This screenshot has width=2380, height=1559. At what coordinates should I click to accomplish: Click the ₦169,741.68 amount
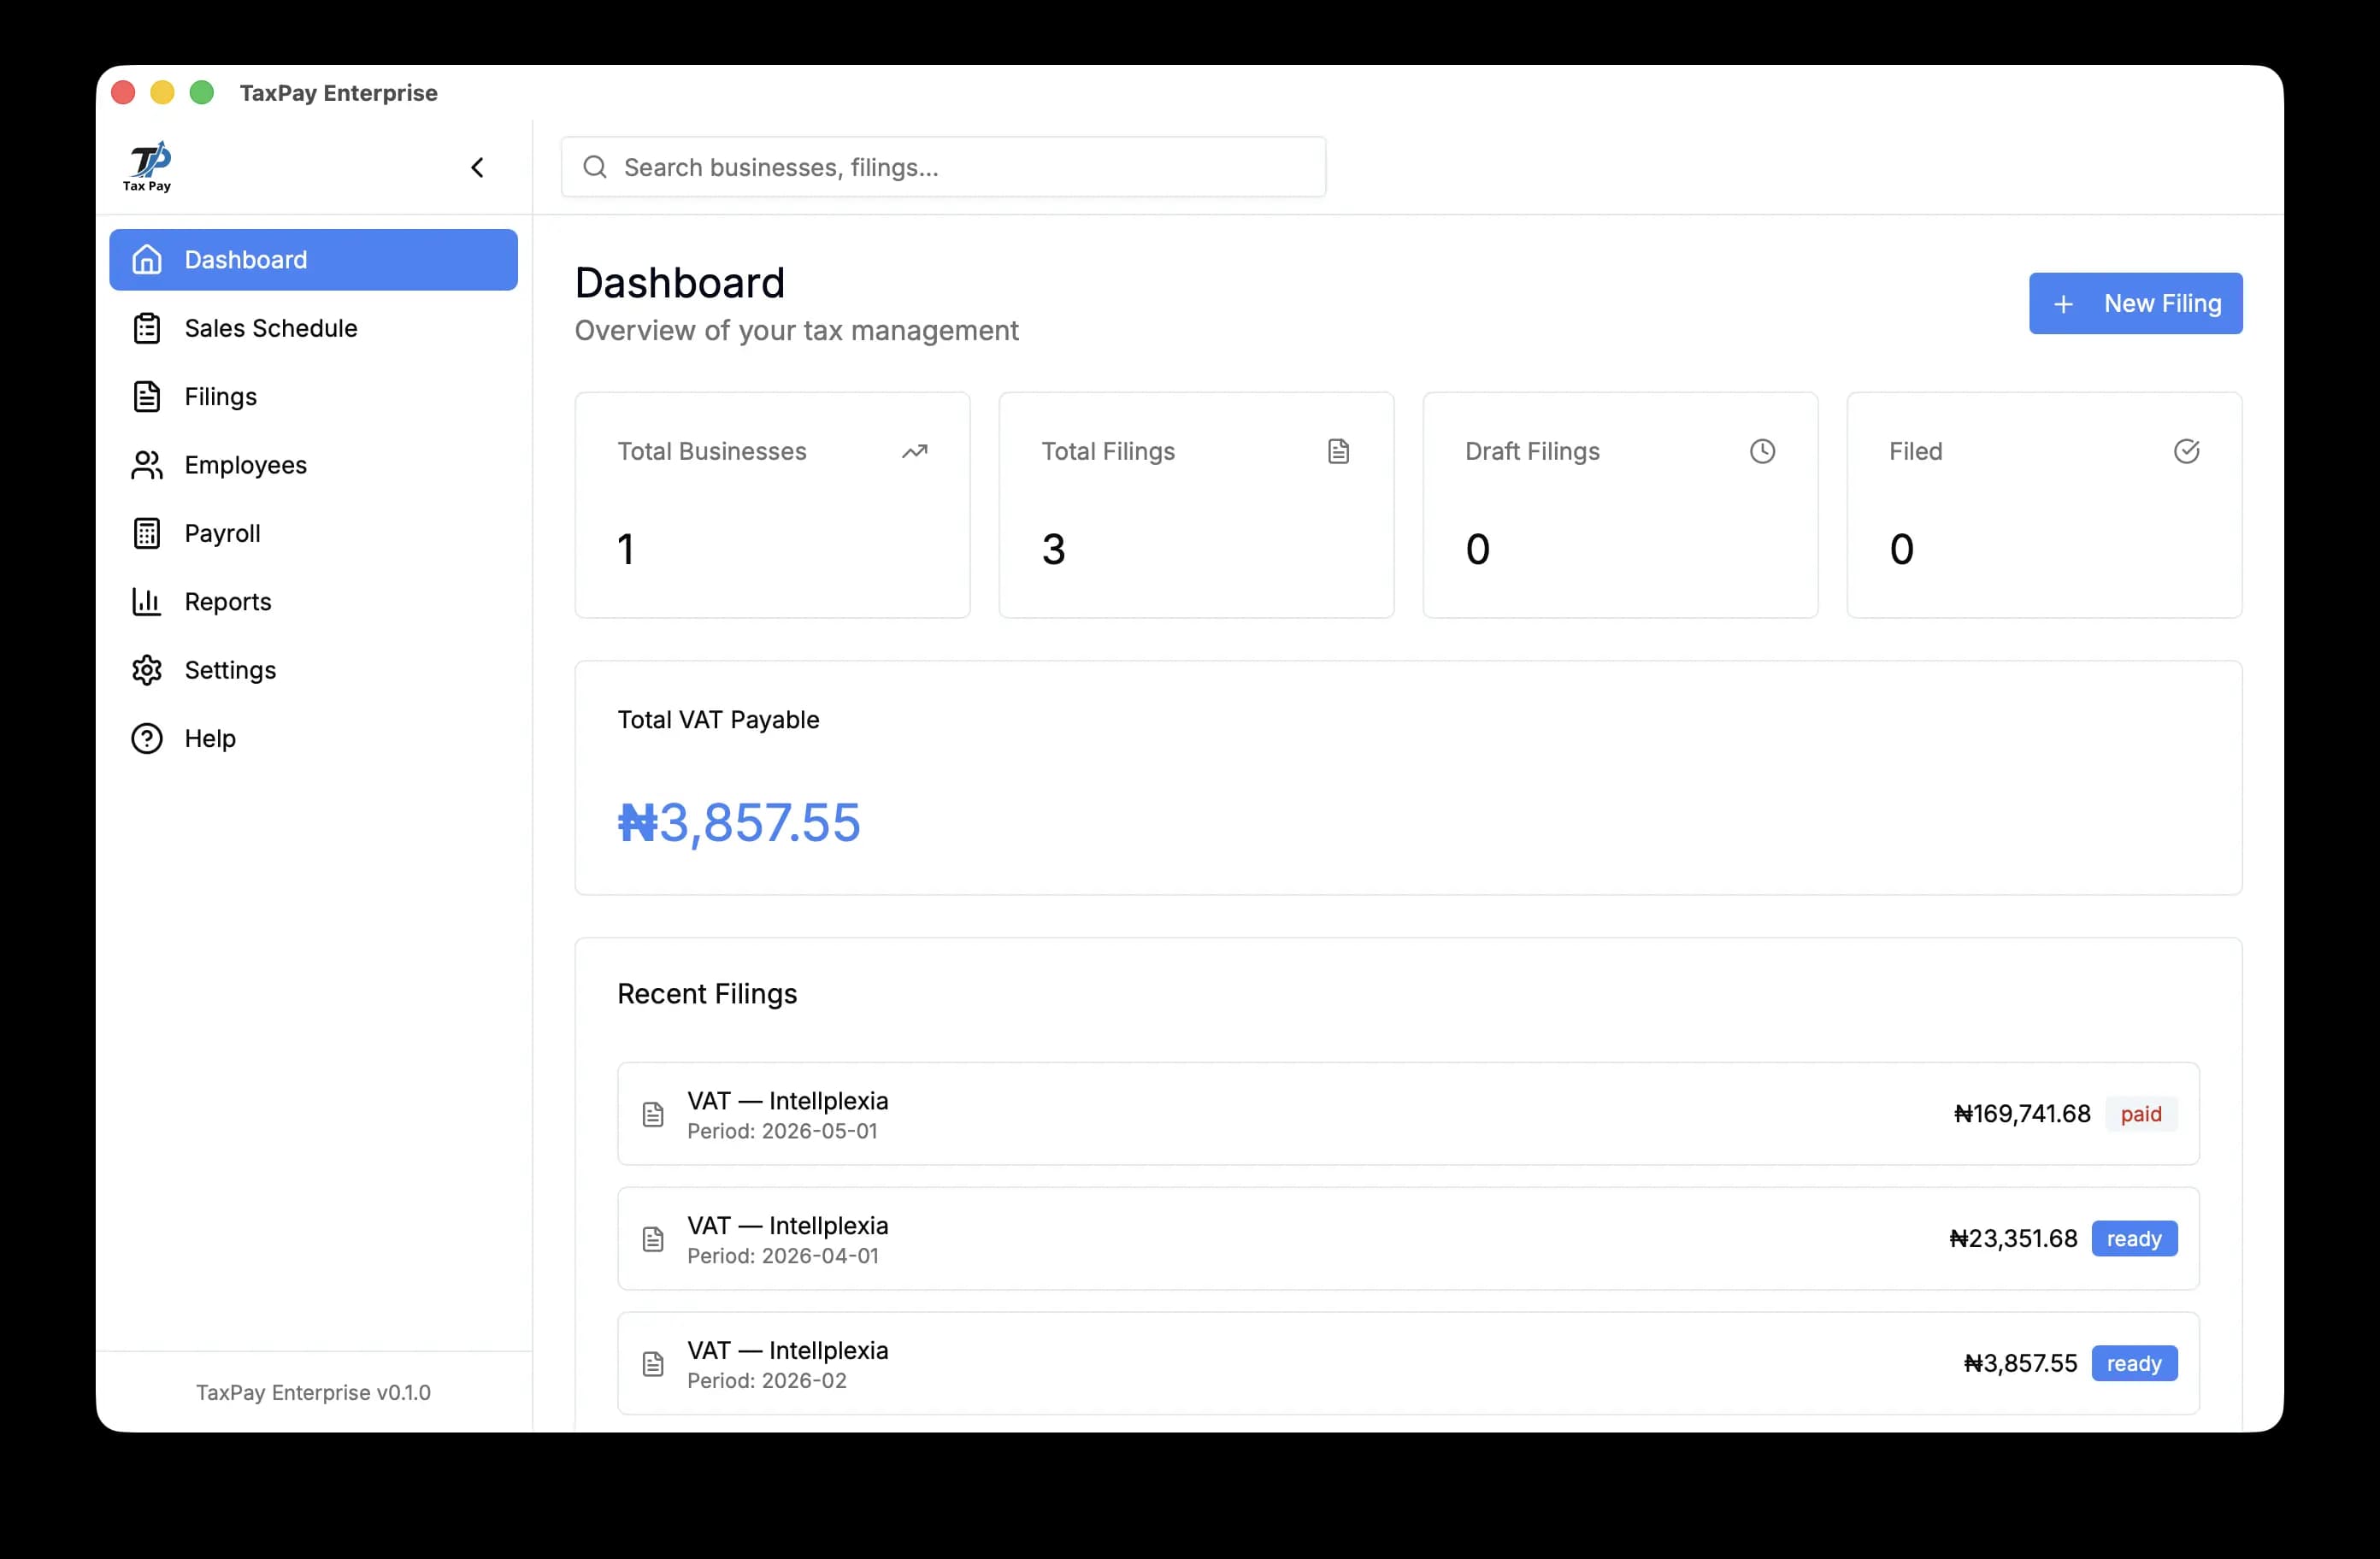pyautogui.click(x=2022, y=1114)
